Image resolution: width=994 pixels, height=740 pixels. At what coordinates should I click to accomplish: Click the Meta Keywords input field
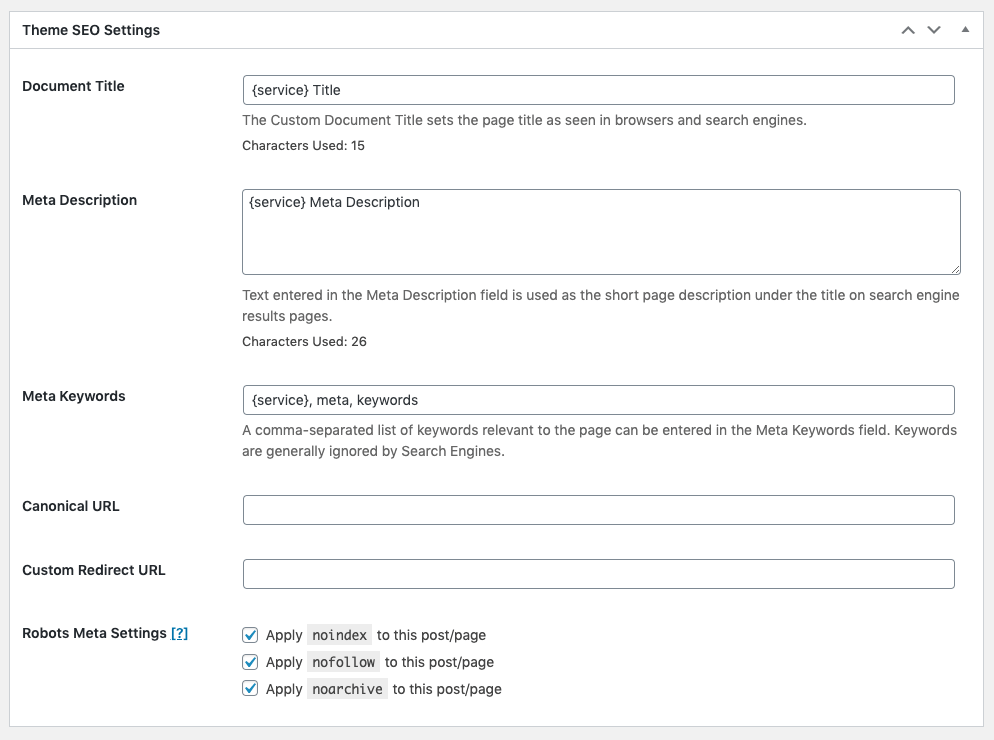(598, 400)
